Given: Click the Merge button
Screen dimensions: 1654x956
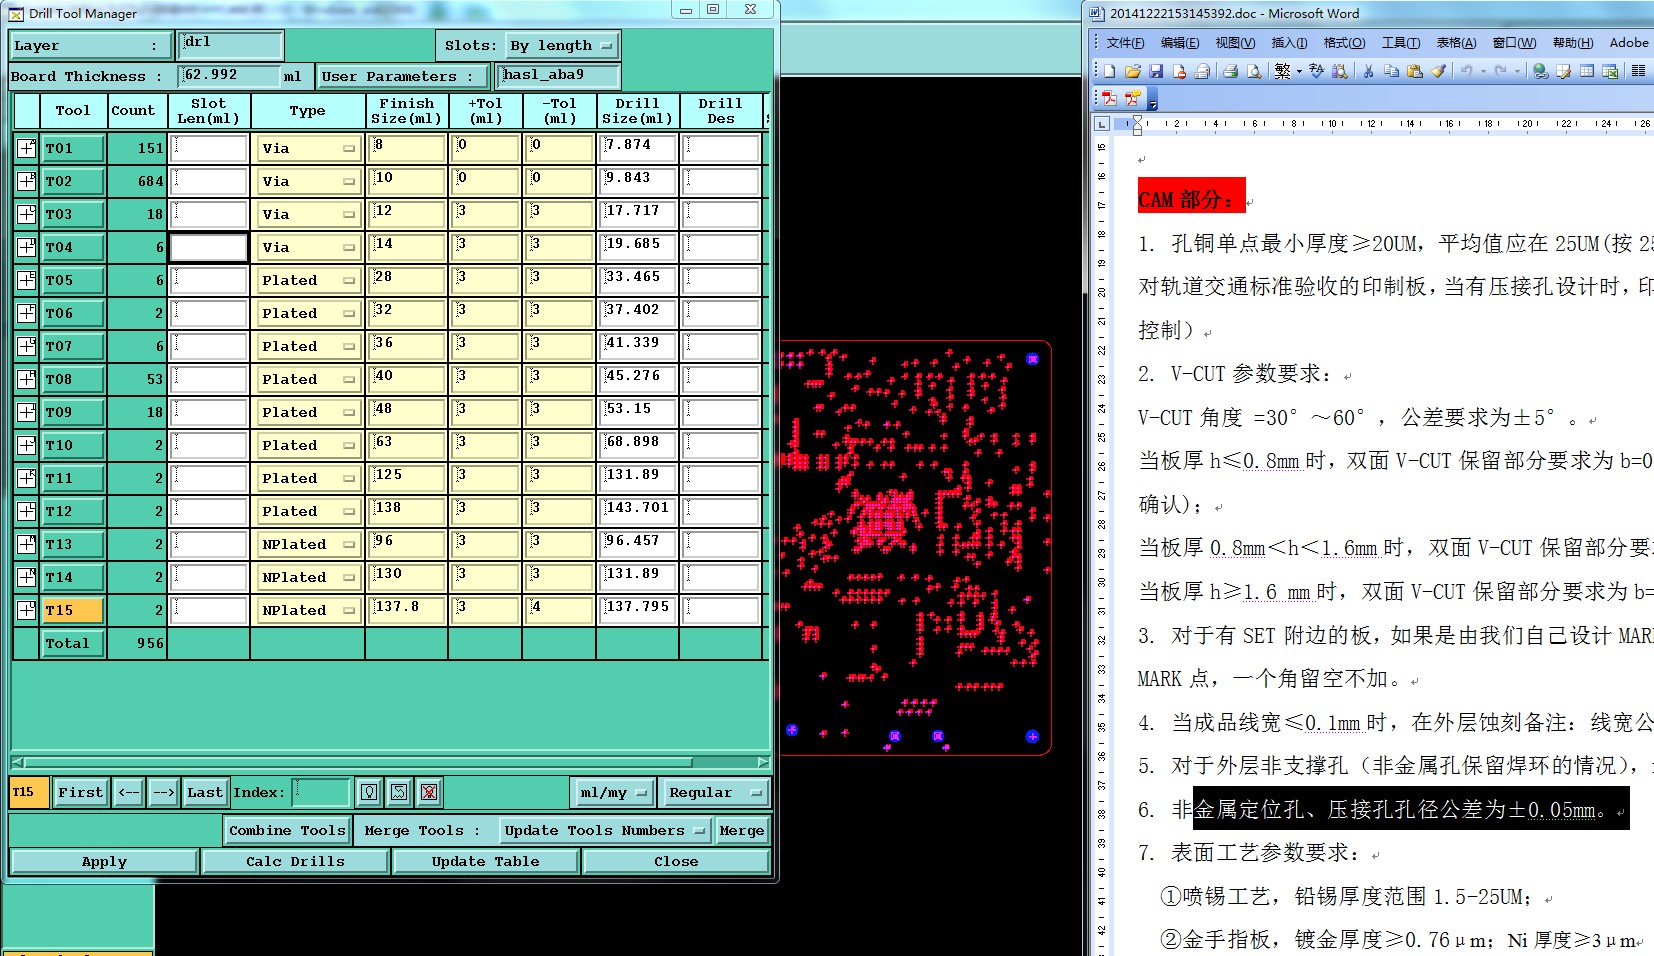Looking at the screenshot, I should click(x=742, y=830).
